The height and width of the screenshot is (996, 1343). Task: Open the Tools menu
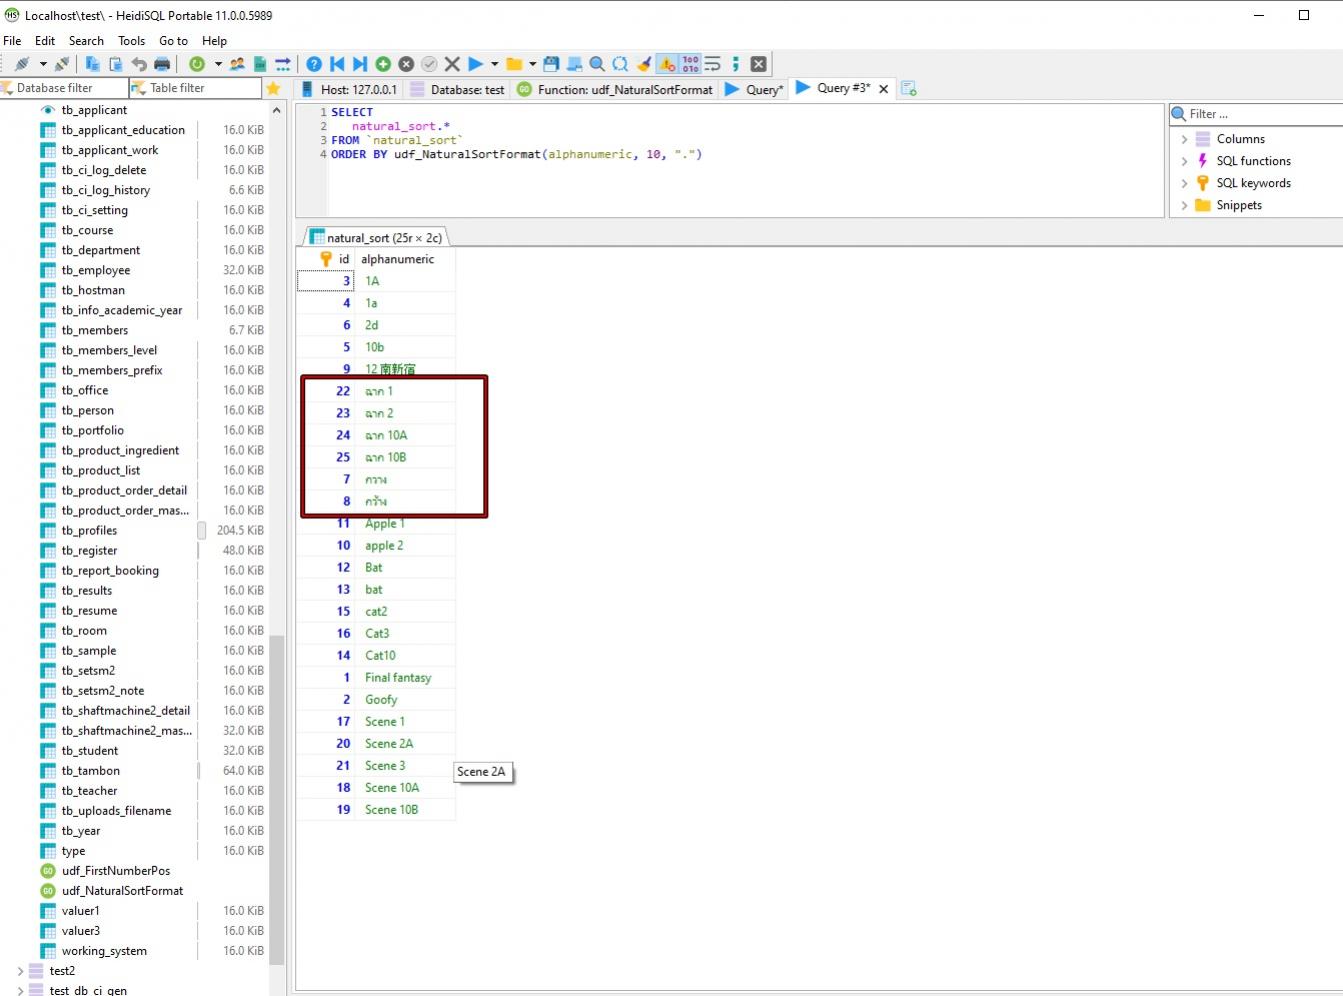point(131,41)
